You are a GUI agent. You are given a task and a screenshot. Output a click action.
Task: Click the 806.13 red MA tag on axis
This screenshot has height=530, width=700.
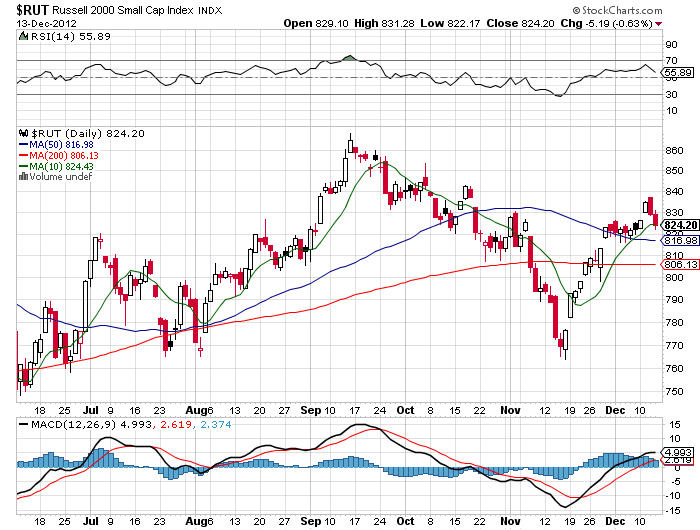pyautogui.click(x=679, y=264)
